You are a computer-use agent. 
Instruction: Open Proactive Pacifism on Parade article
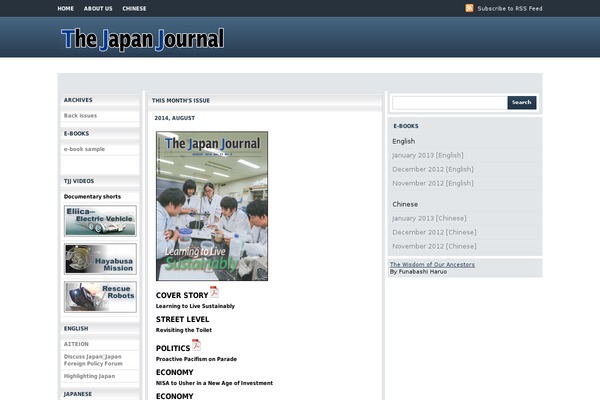point(196,359)
